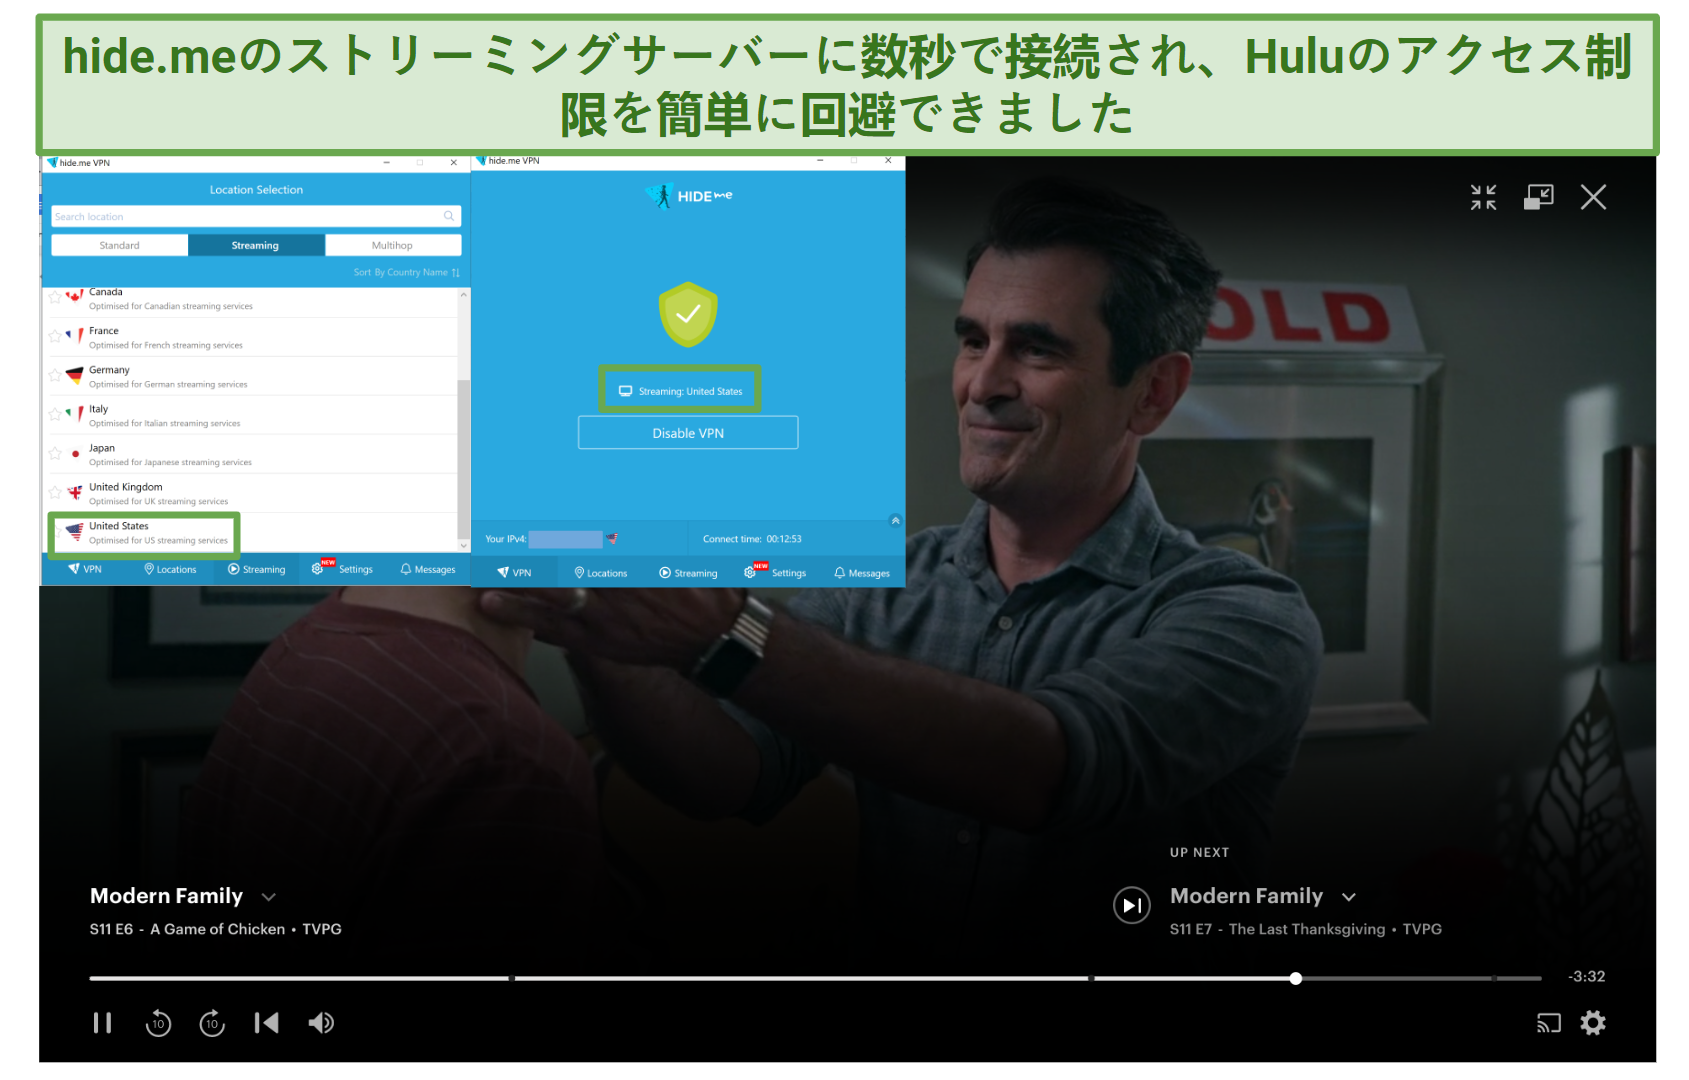Click the remaining time -3:32 display
This screenshot has height=1080, width=1689.
coord(1587,976)
